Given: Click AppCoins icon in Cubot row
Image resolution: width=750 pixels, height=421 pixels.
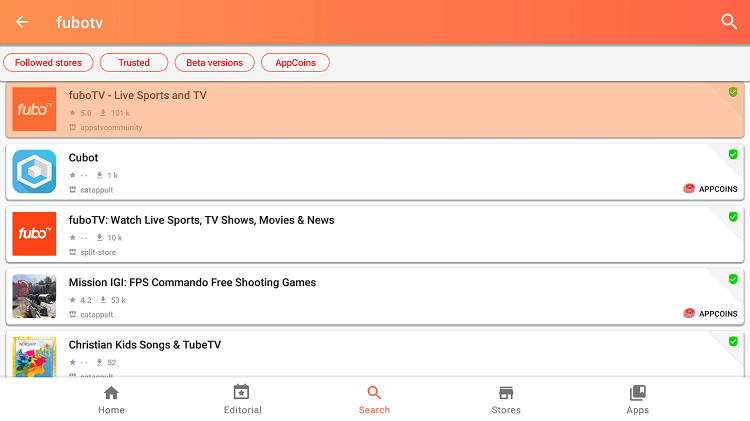Looking at the screenshot, I should (x=689, y=188).
